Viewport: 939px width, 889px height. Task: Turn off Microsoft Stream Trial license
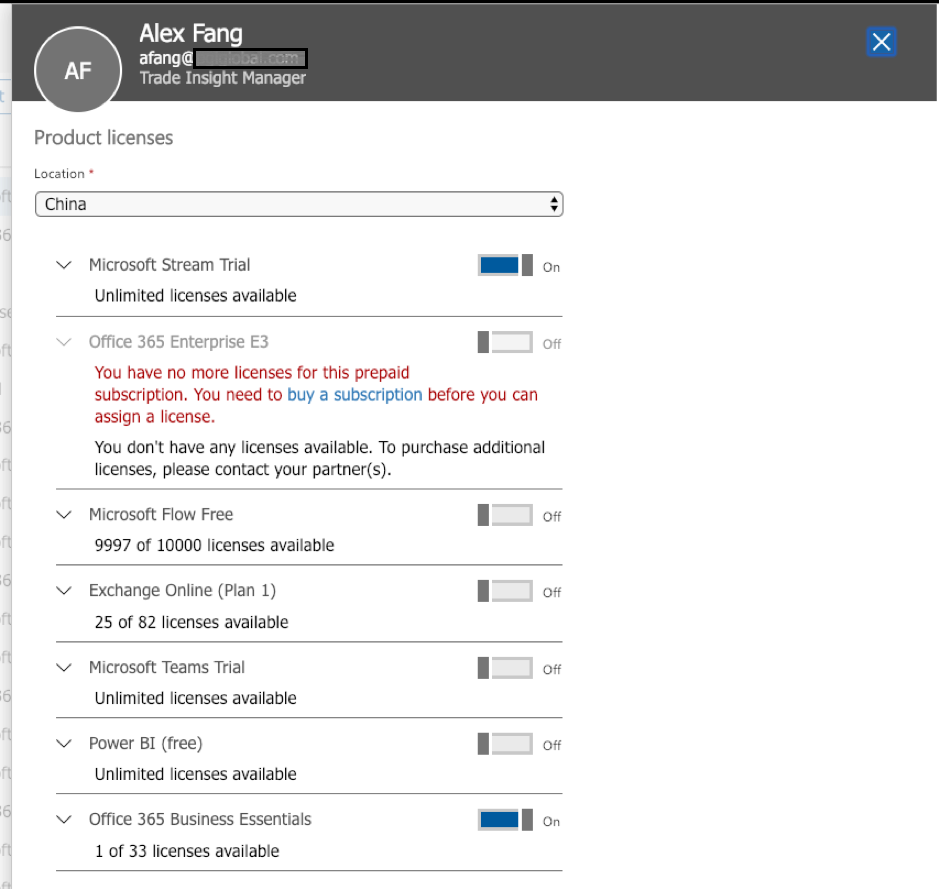[505, 265]
